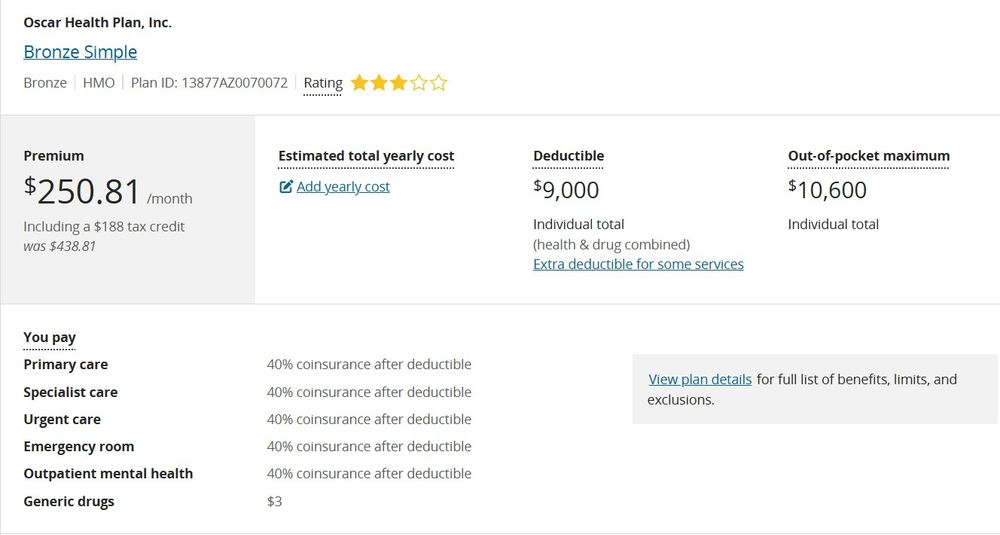
Task: Click the View plan details link
Action: click(699, 379)
